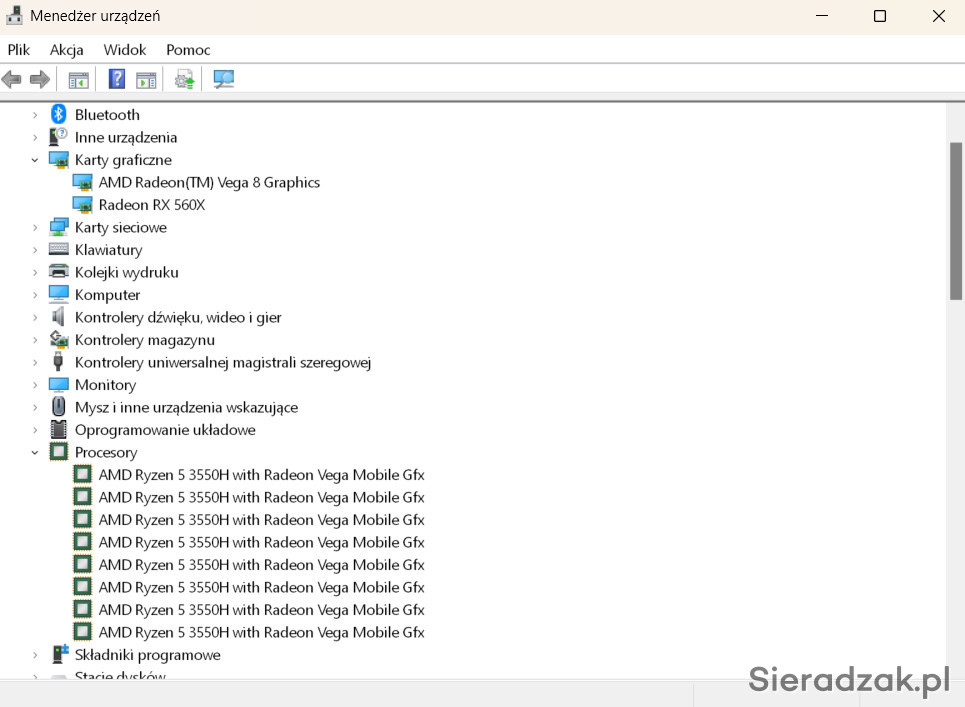Maximize the Menedżer urządzeń window
Viewport: 965px width, 707px height.
[880, 16]
